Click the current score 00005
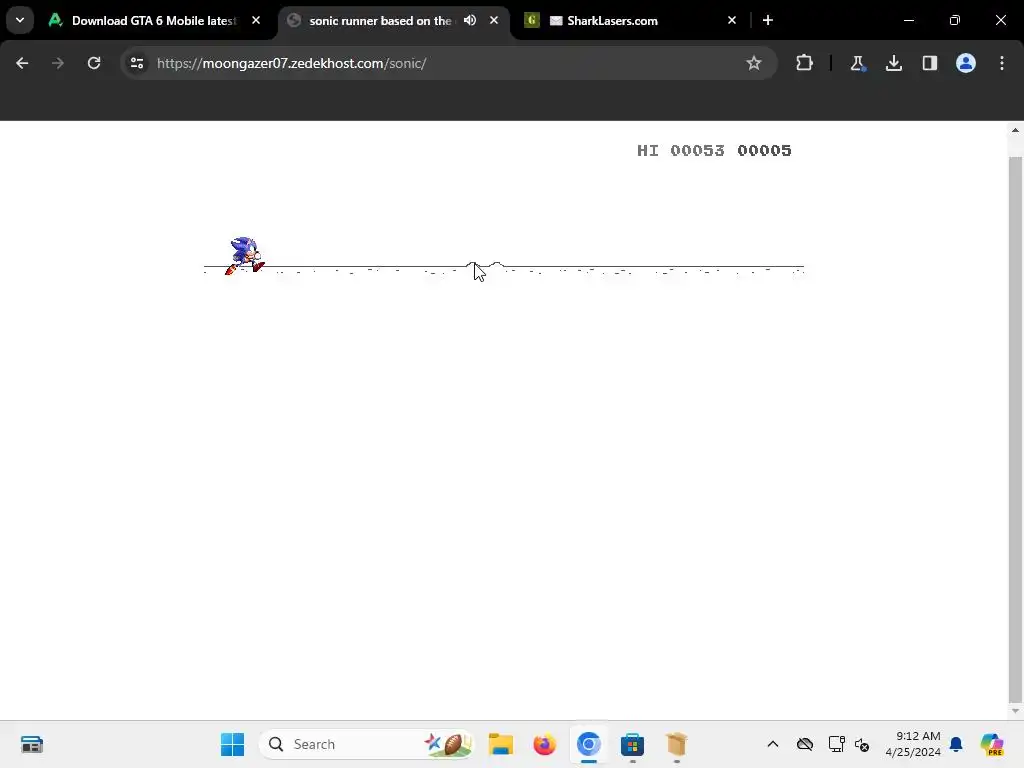 click(x=764, y=151)
